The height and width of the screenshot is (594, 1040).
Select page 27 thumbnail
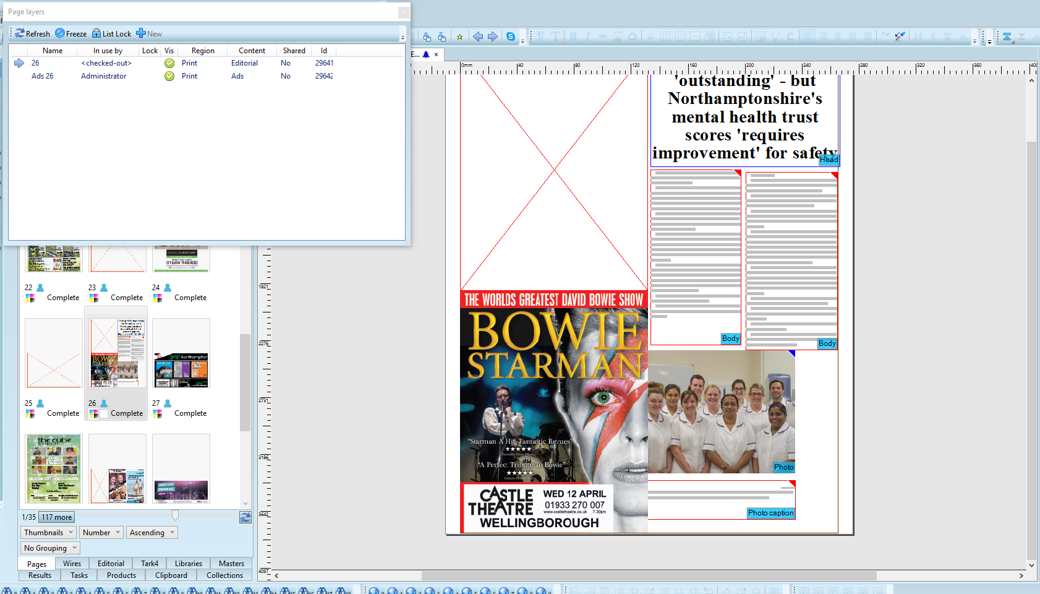181,353
